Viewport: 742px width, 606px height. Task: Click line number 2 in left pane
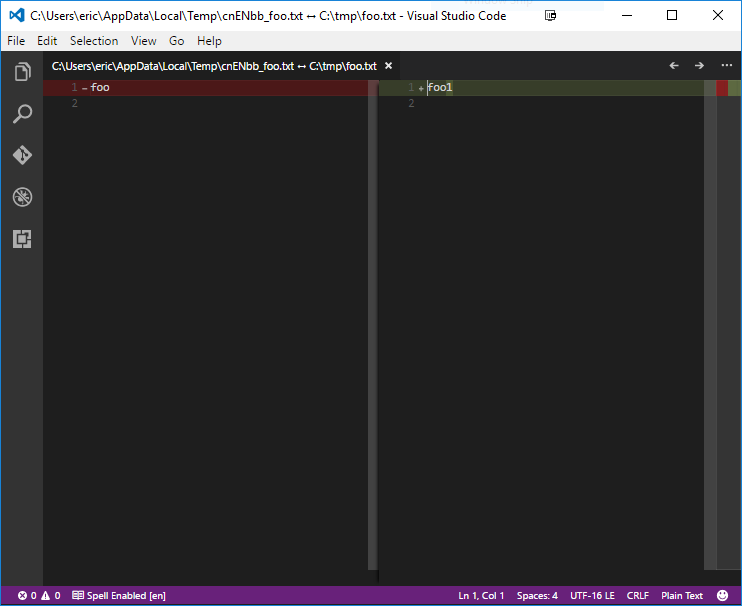(74, 103)
